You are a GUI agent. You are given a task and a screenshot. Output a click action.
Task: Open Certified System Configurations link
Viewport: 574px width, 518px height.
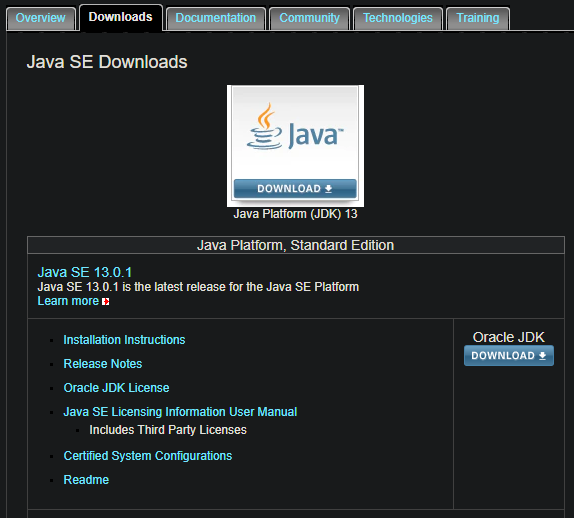[x=148, y=456]
